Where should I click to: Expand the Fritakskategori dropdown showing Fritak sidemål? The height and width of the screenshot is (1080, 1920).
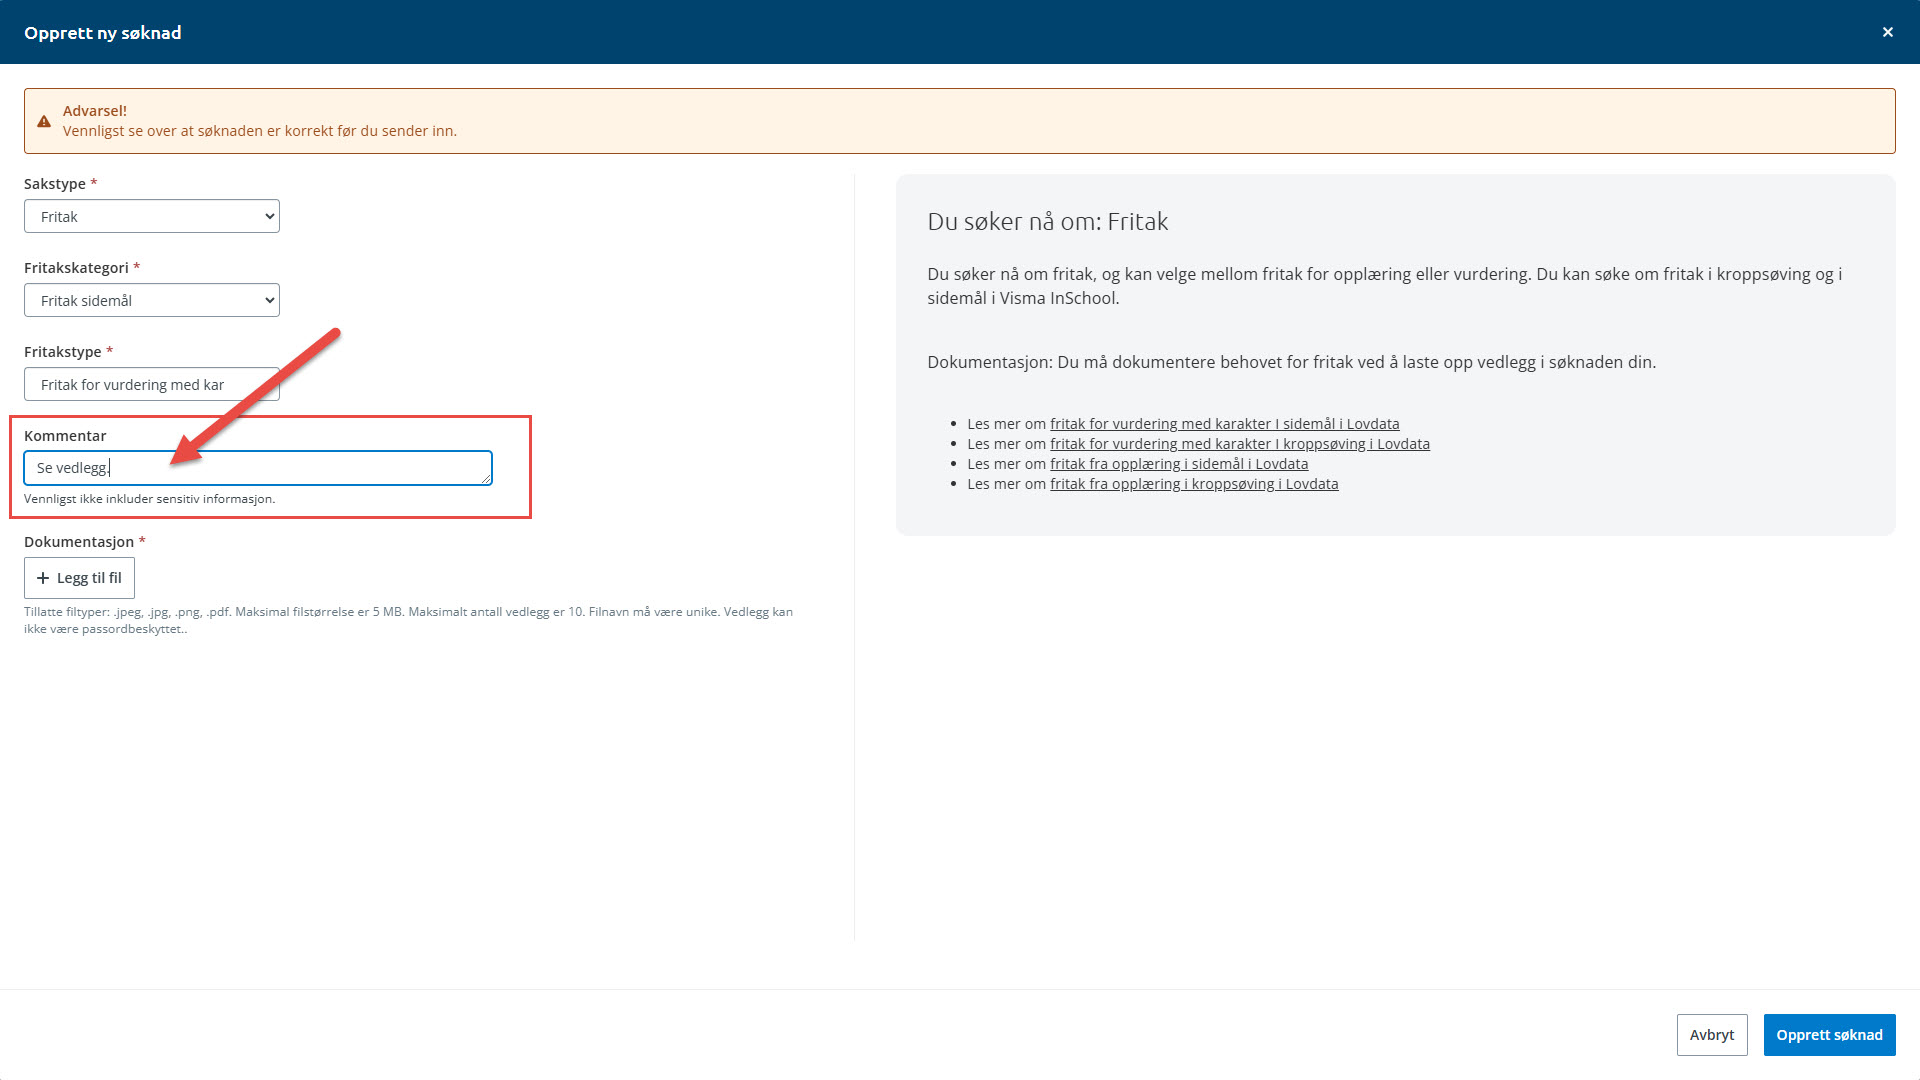tap(152, 300)
